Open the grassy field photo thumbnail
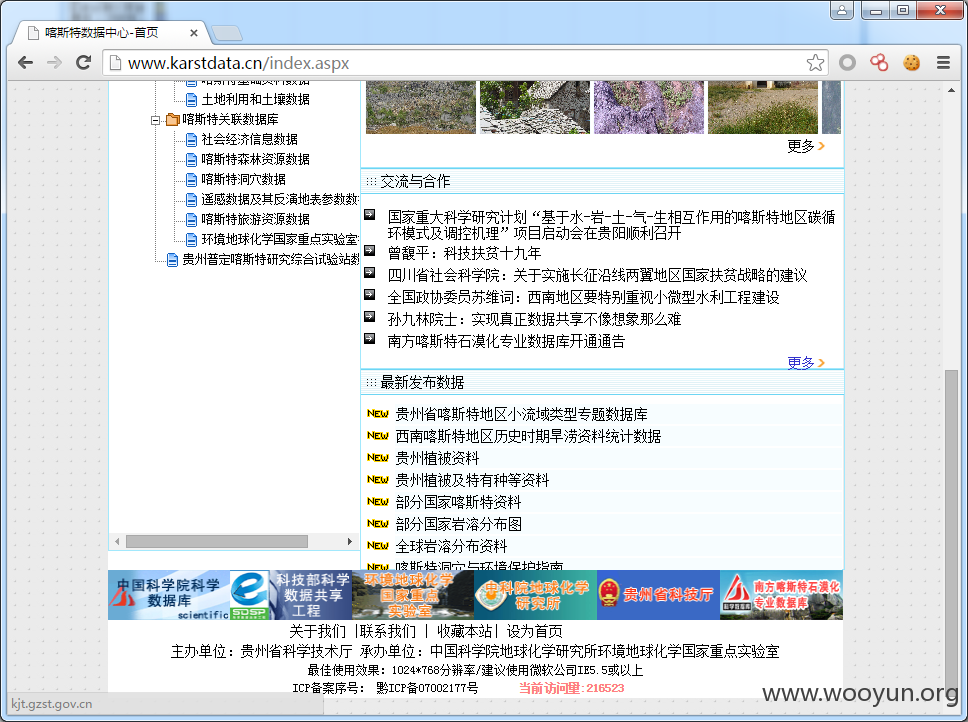 tap(763, 107)
